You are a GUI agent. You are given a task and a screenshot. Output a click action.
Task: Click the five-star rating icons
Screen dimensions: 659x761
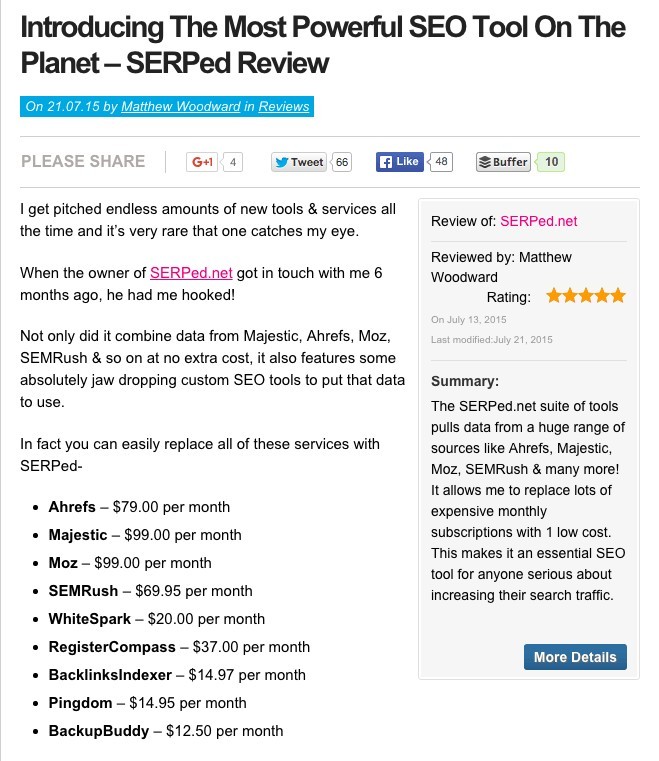point(586,296)
